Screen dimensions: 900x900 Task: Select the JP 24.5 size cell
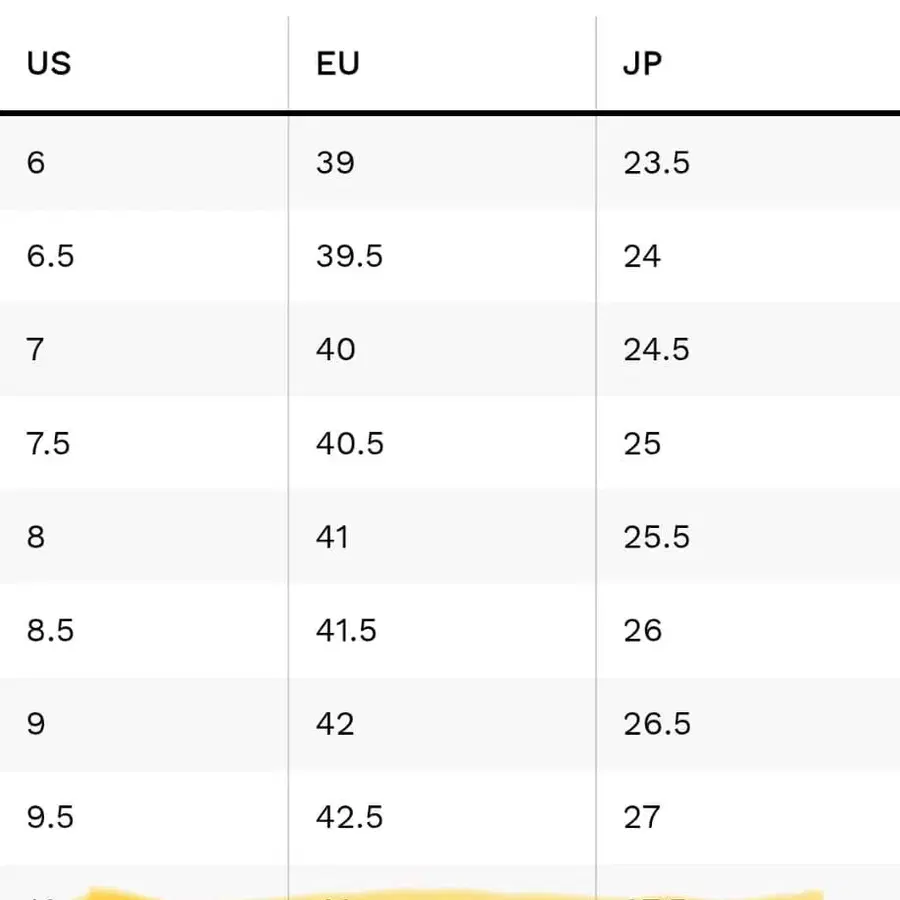(x=656, y=350)
